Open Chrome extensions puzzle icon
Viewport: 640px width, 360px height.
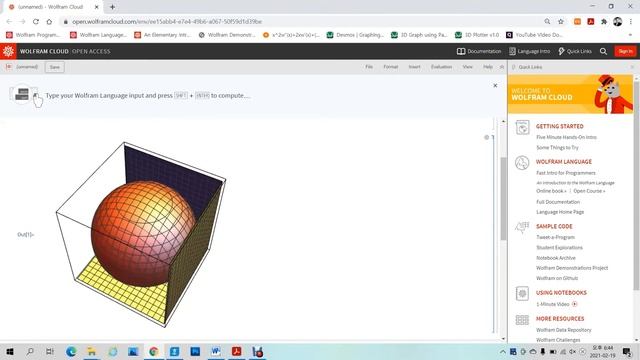(x=604, y=22)
